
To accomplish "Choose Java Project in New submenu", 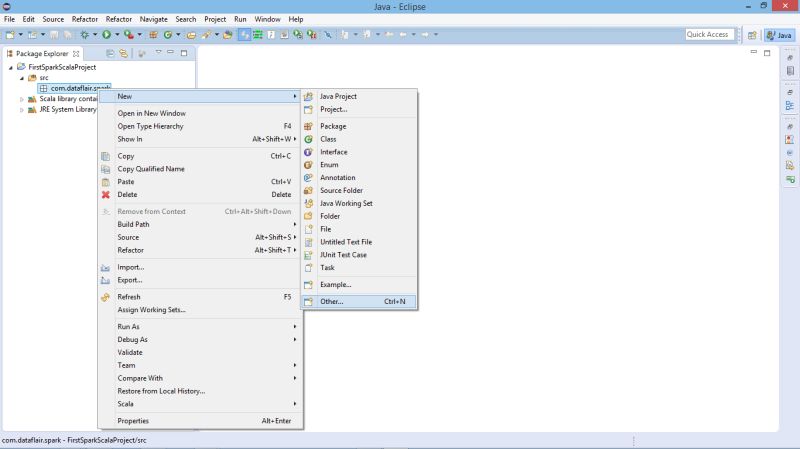I will tap(359, 96).
